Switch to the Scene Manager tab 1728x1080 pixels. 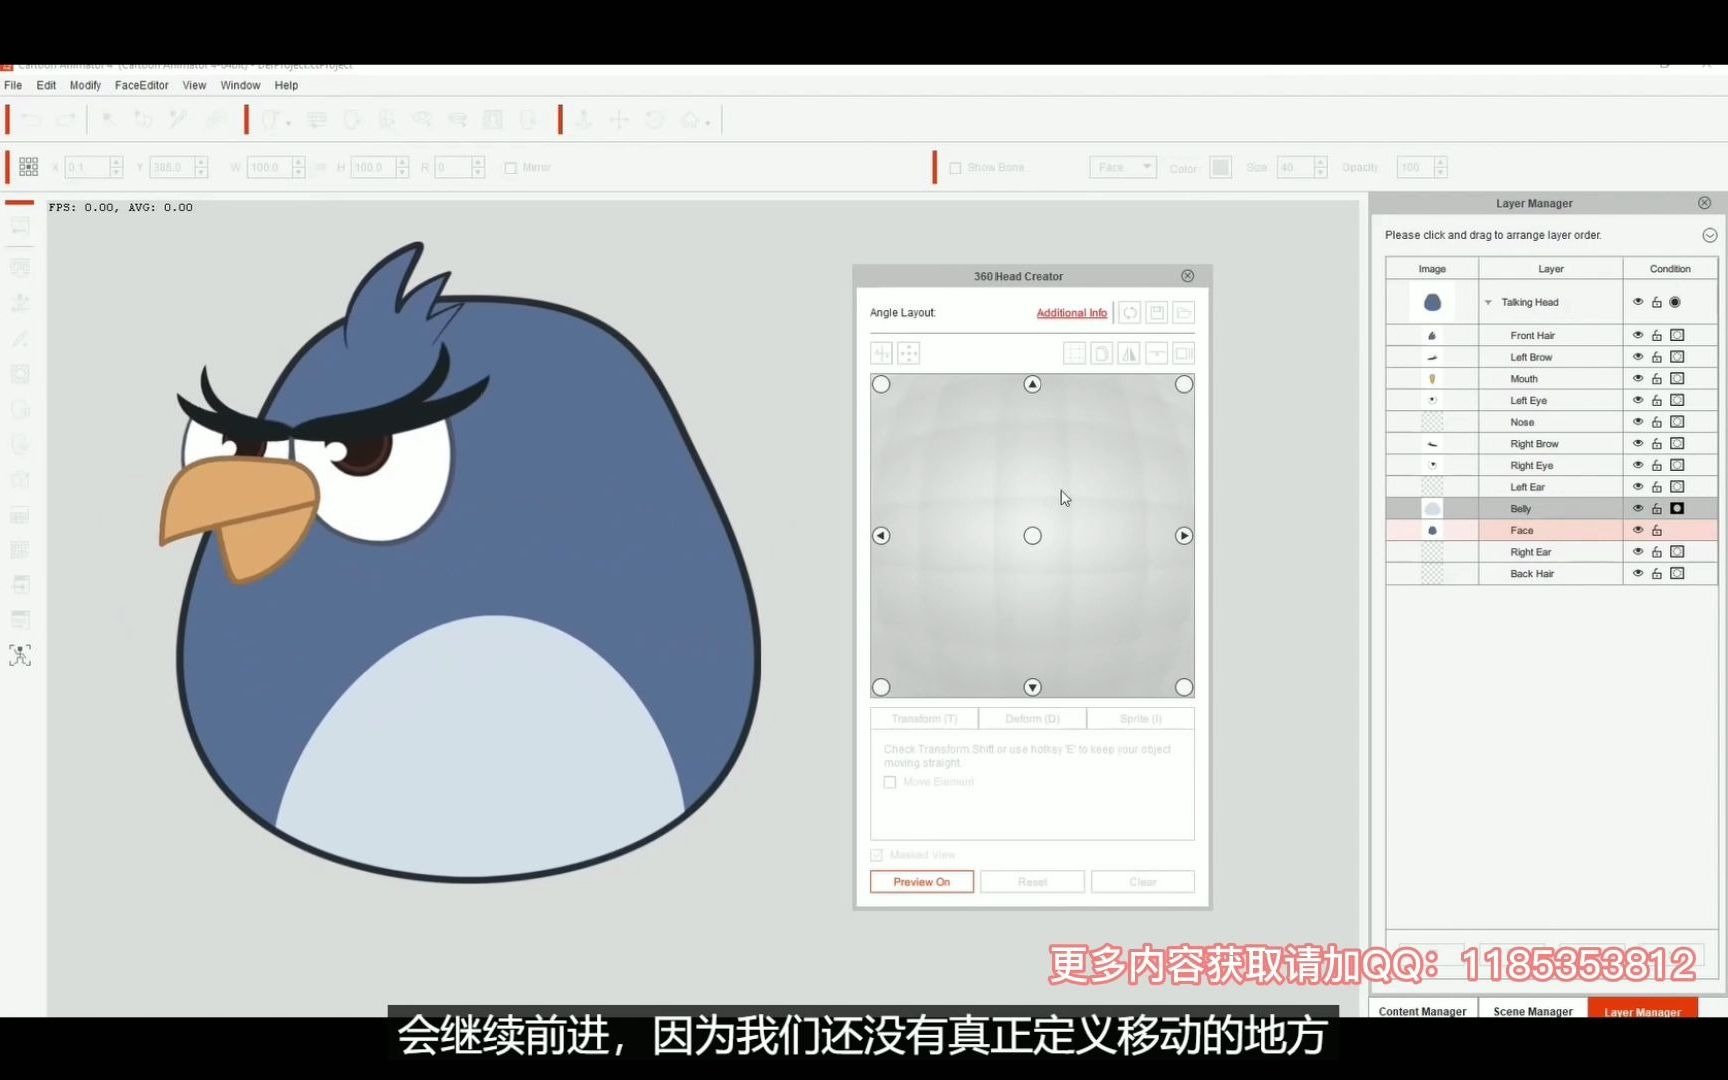pos(1533,1010)
